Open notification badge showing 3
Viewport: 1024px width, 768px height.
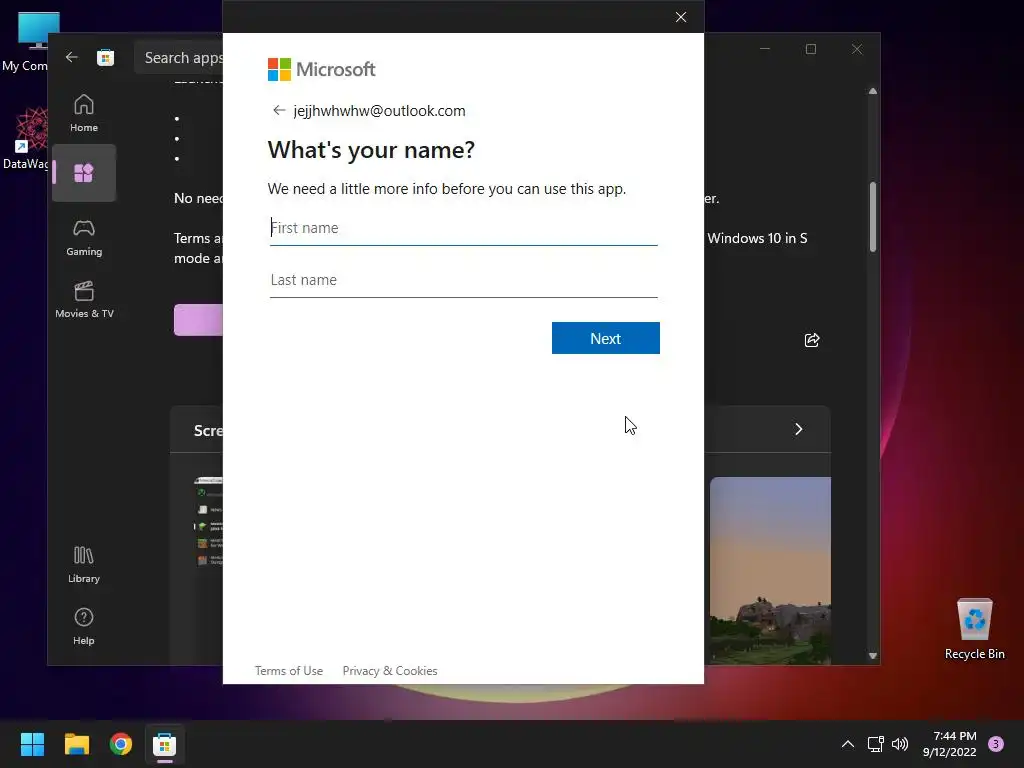pos(996,744)
